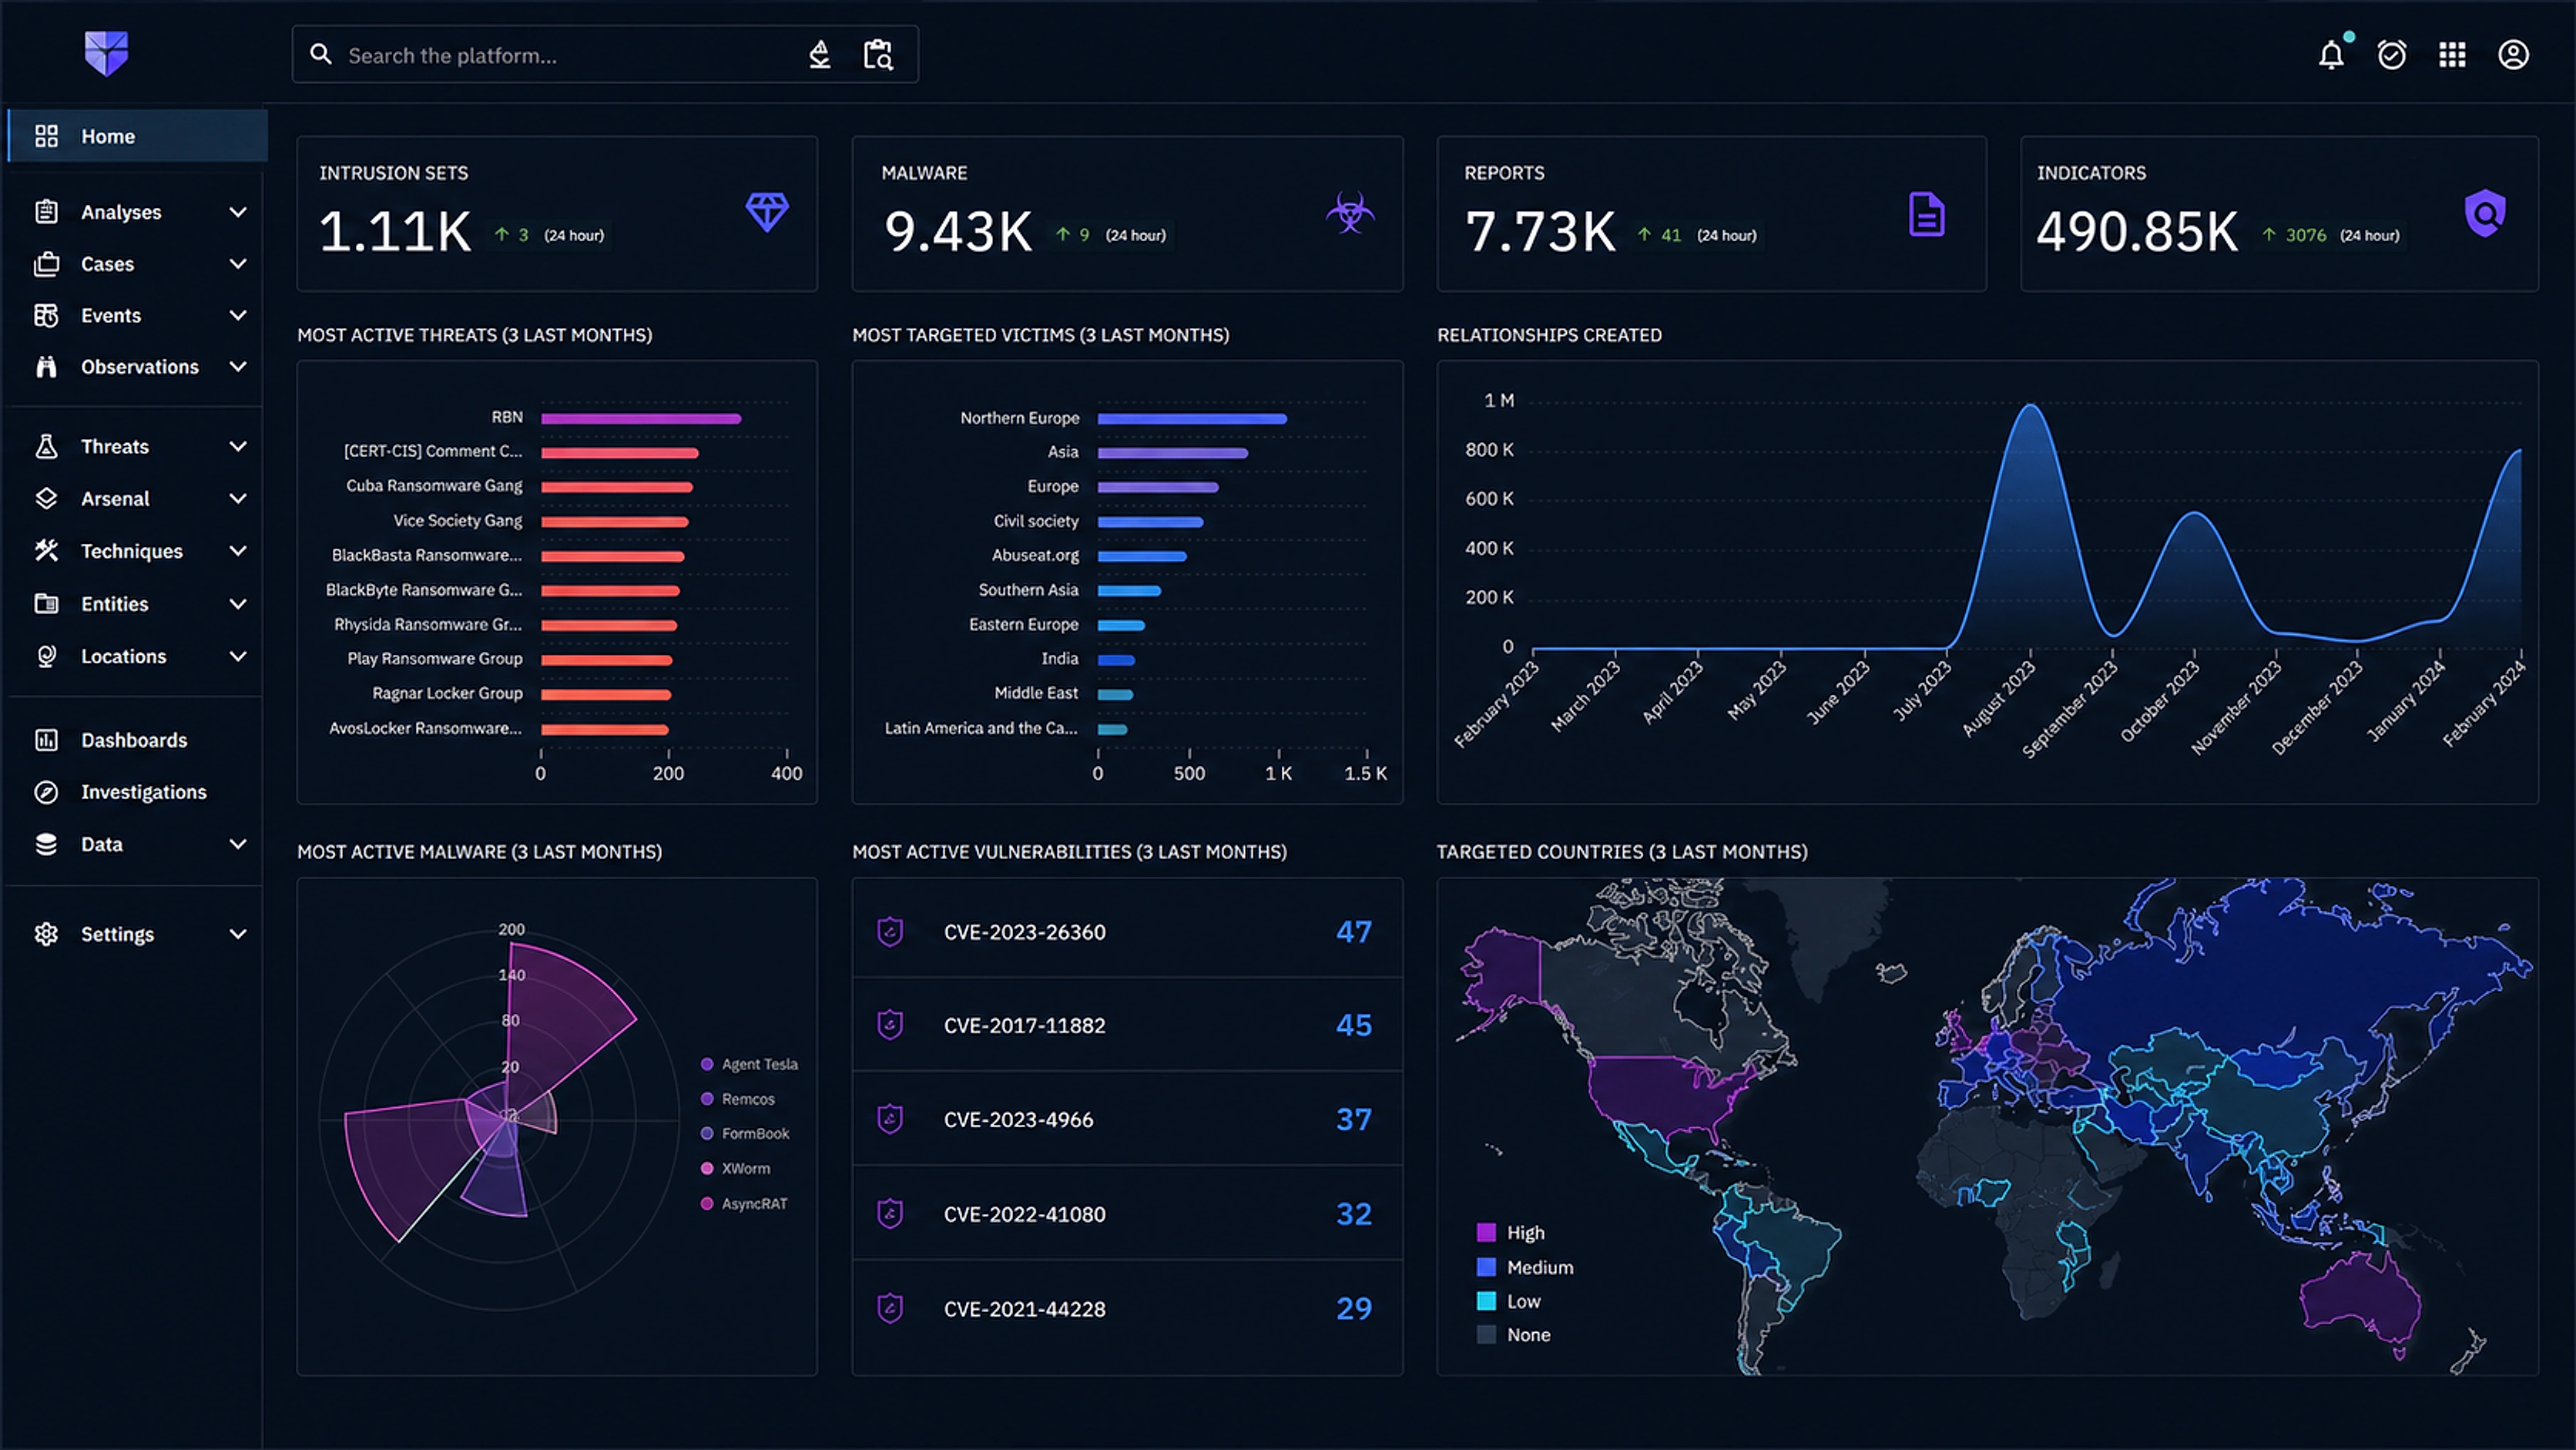Click the Data database icon
The height and width of the screenshot is (1450, 2576).
pyautogui.click(x=46, y=844)
